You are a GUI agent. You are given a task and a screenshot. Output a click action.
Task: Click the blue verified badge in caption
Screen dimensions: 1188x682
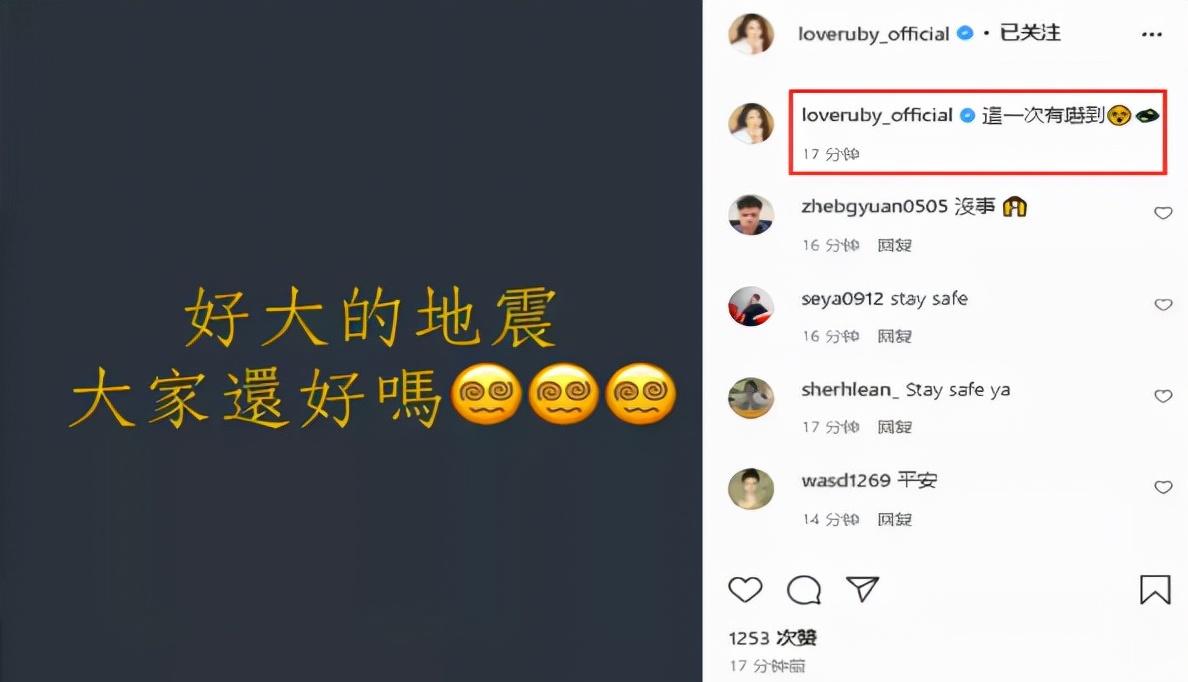coord(967,115)
